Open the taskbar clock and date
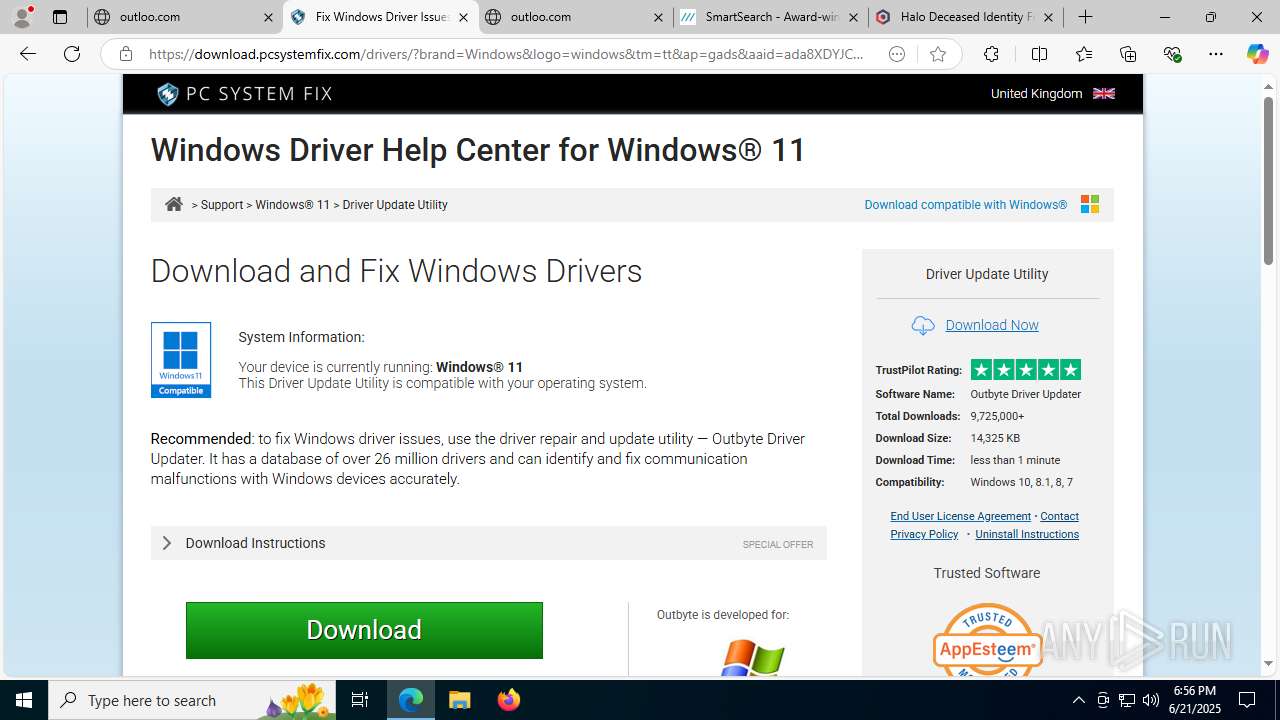This screenshot has width=1280, height=720. (x=1195, y=700)
